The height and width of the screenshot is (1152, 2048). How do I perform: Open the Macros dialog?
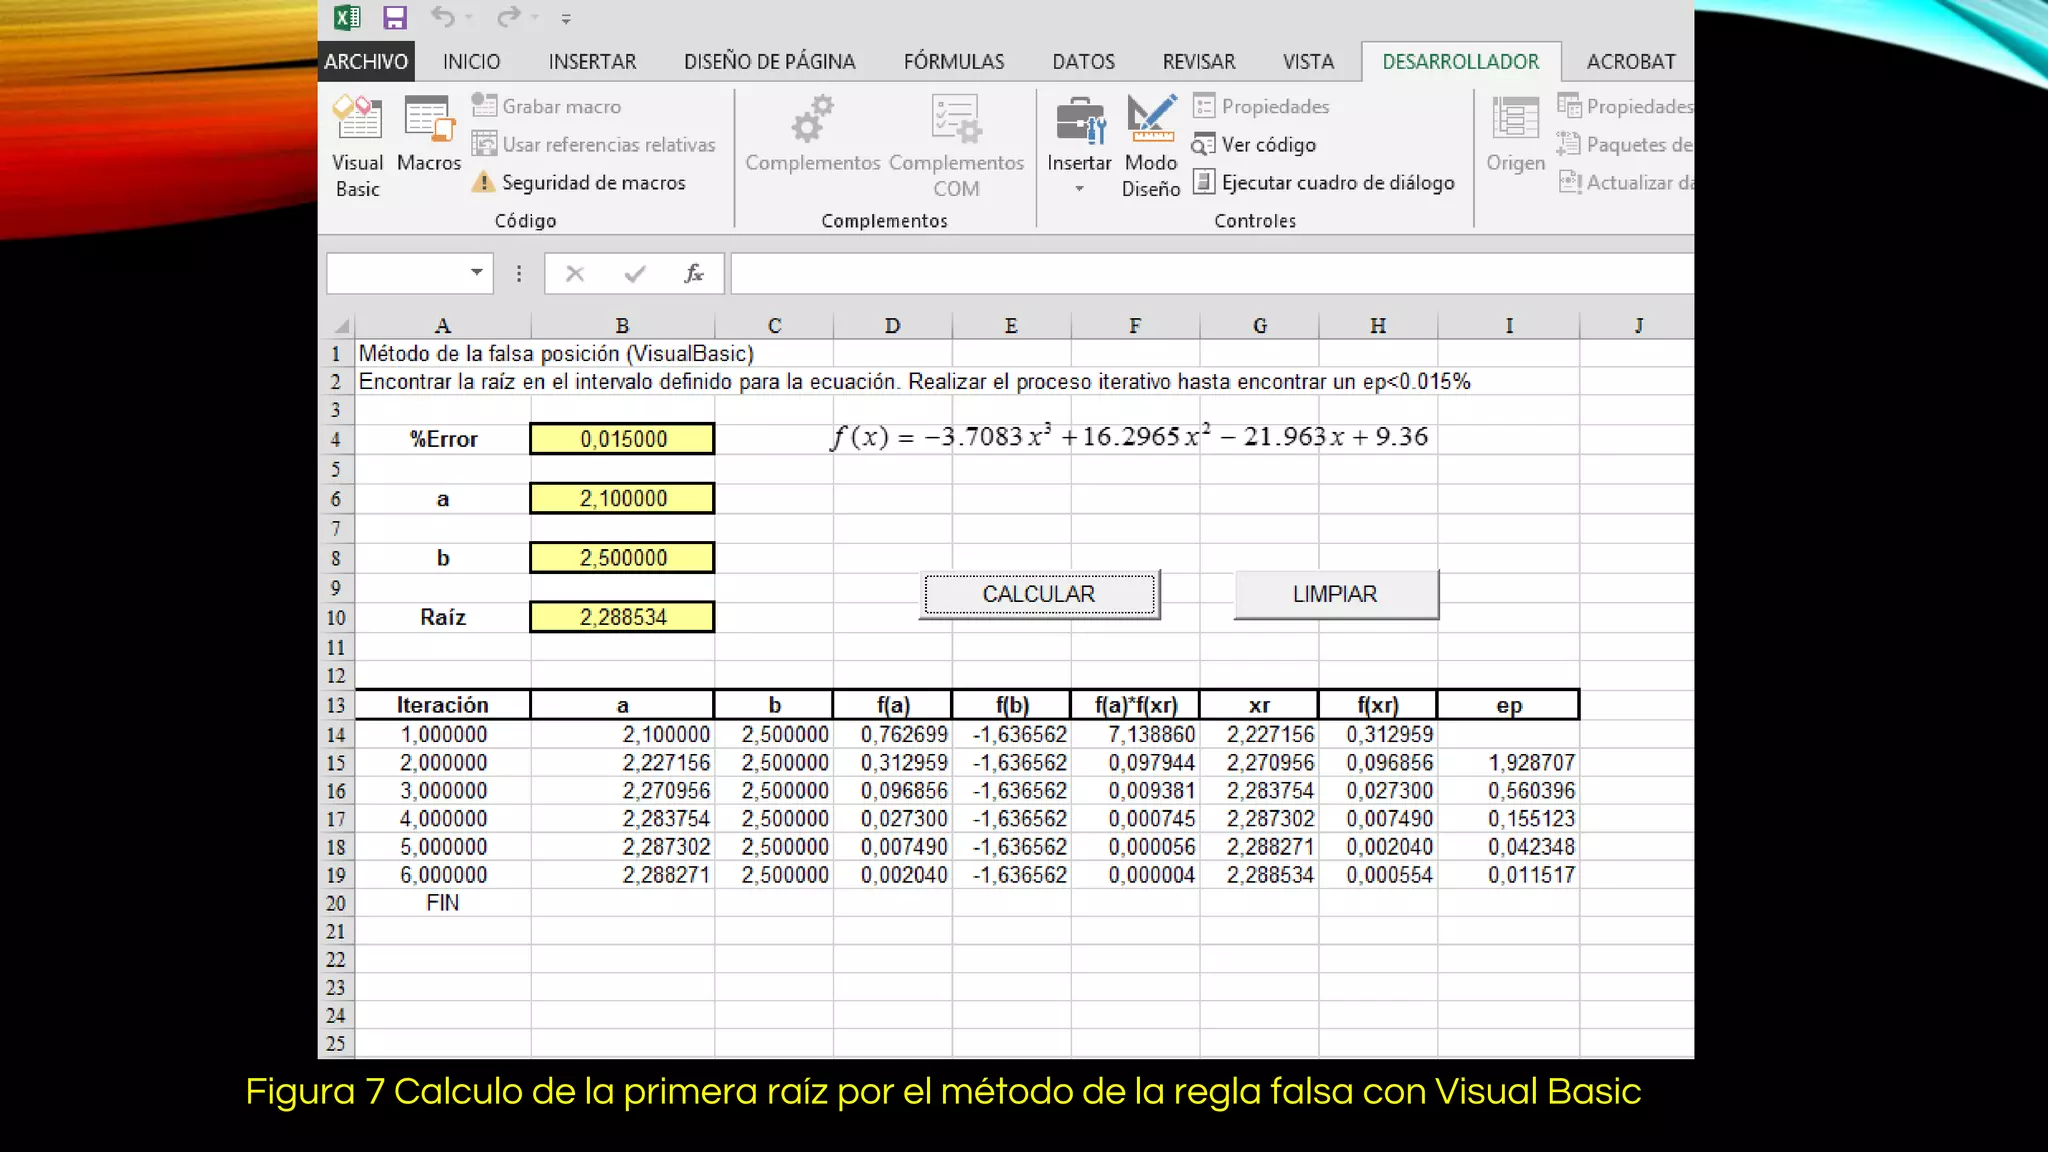coord(429,134)
